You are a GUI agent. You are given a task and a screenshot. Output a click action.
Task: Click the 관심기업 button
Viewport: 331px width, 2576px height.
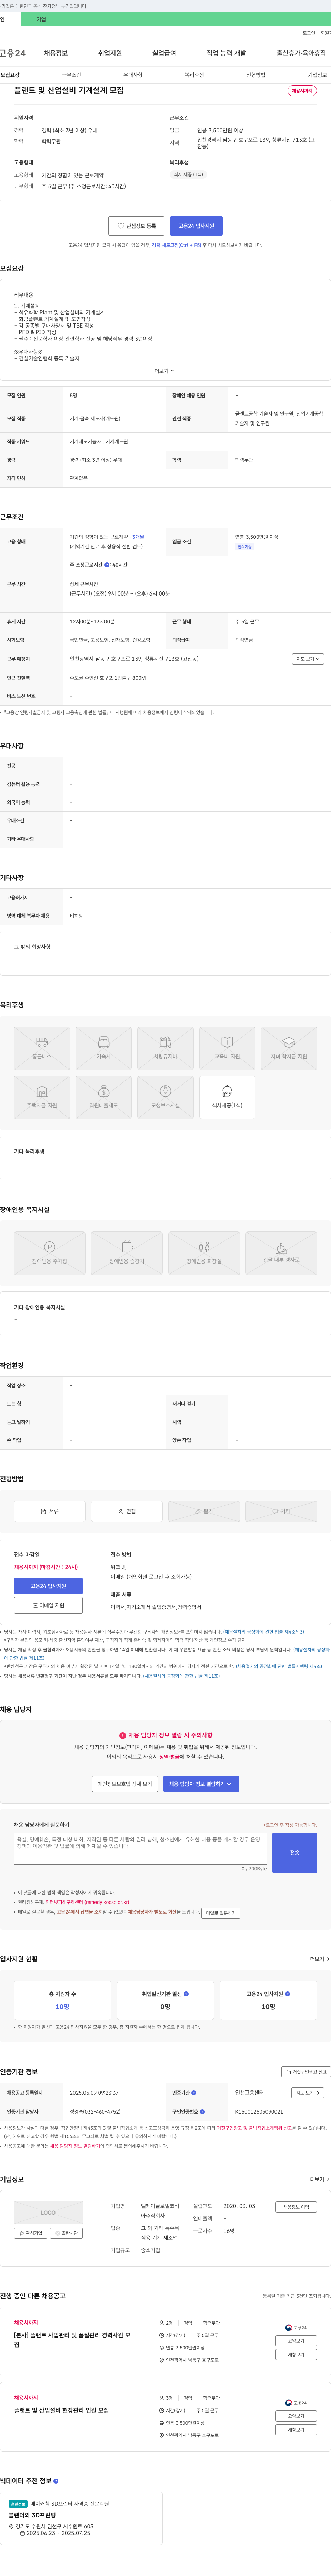(x=31, y=2233)
